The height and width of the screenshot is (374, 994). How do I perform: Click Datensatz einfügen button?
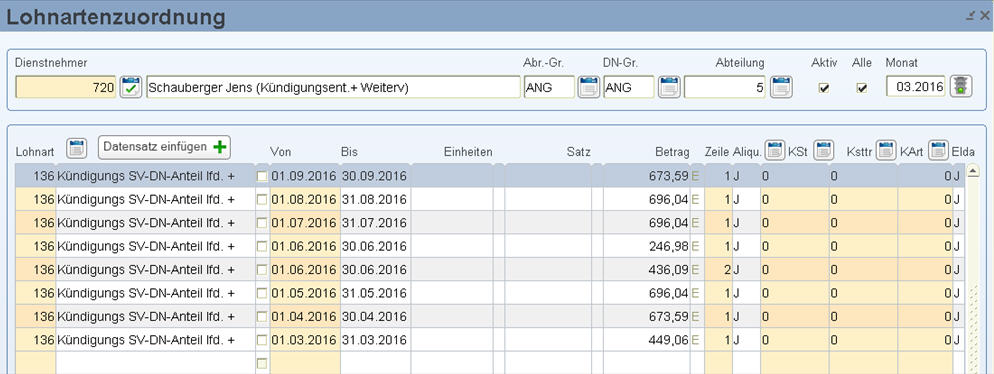(x=164, y=147)
